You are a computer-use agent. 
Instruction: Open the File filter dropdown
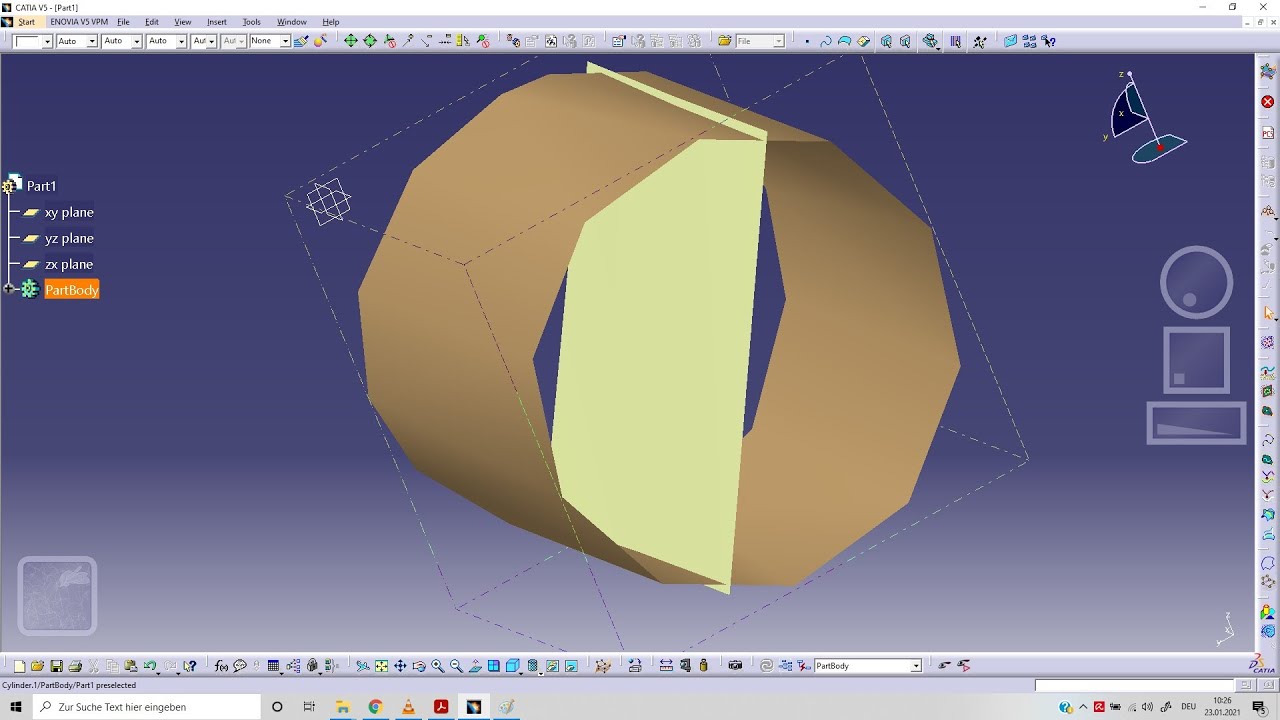[779, 41]
